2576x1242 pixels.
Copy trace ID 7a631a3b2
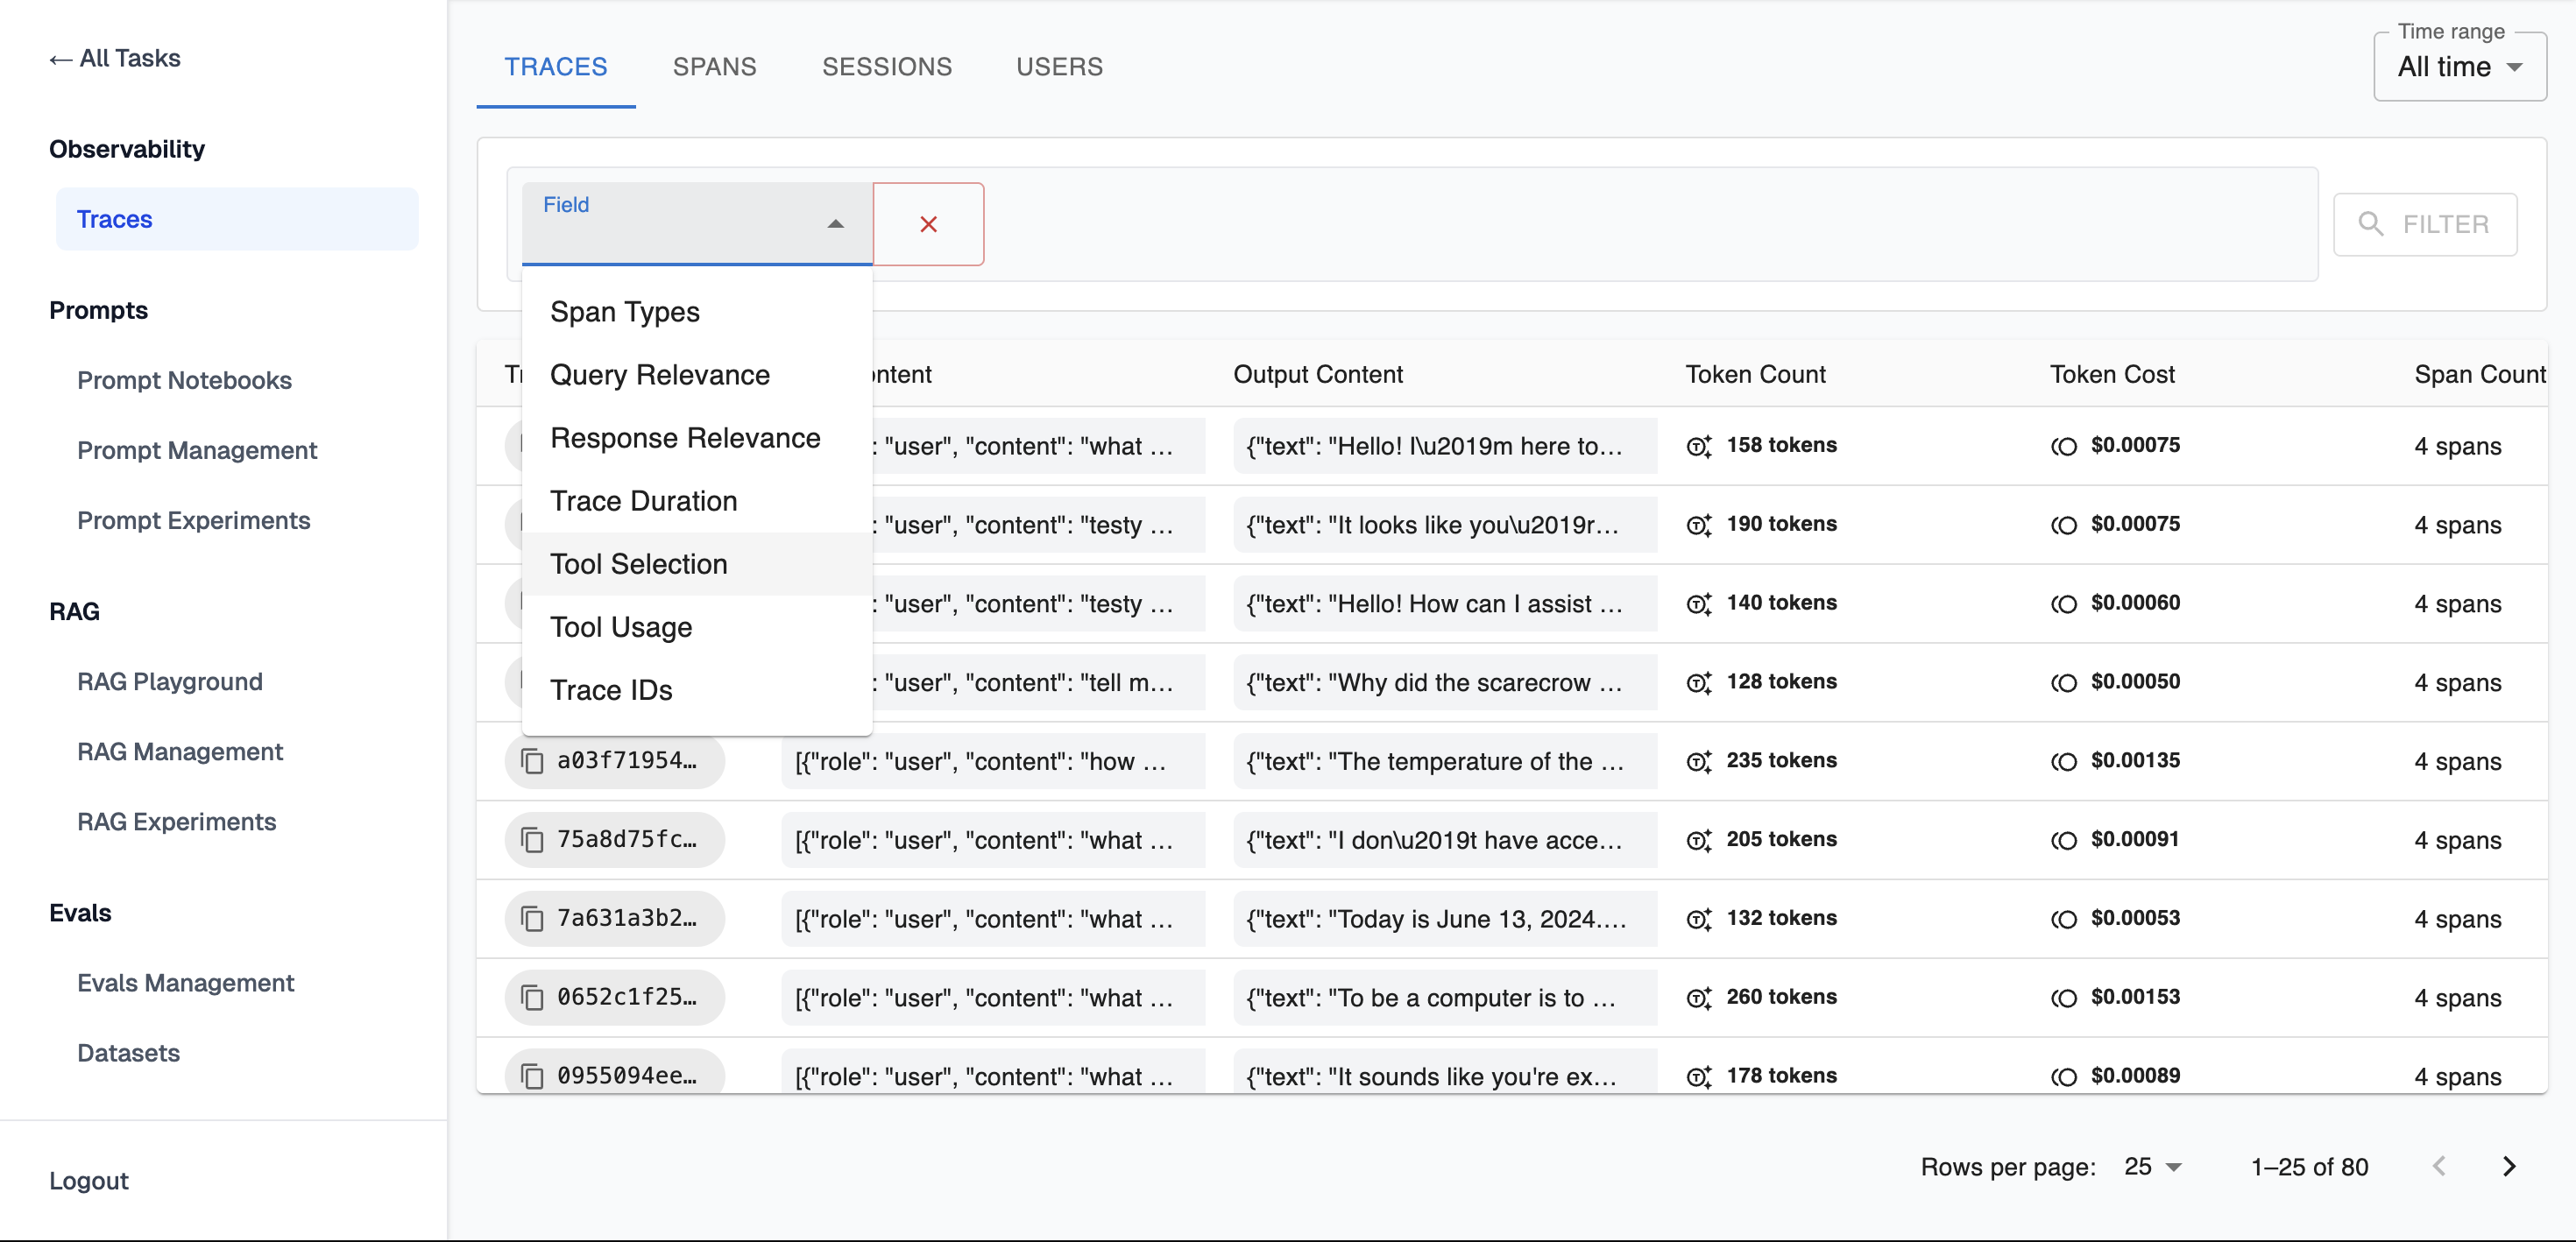(x=533, y=919)
